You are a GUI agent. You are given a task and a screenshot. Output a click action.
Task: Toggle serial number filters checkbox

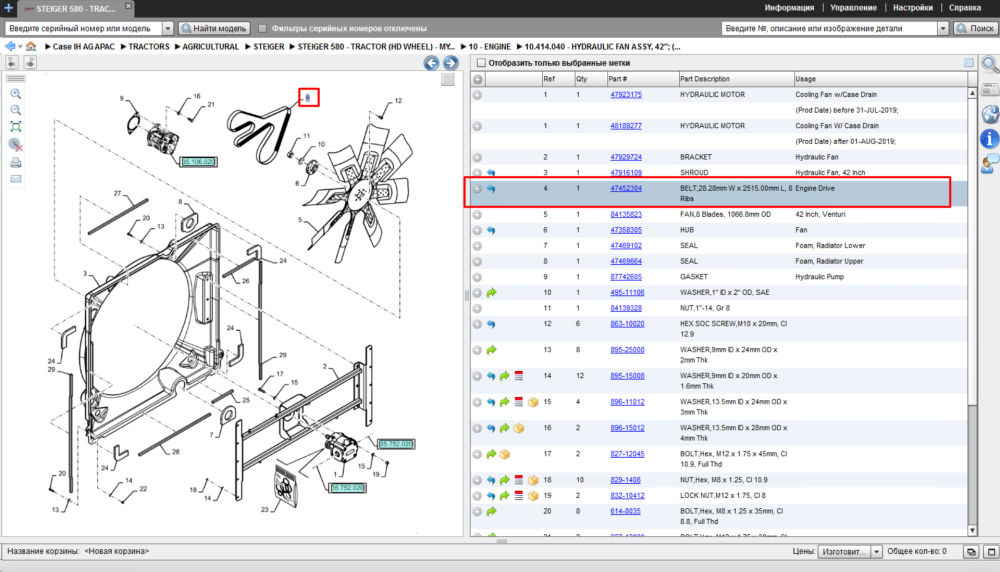tap(262, 28)
